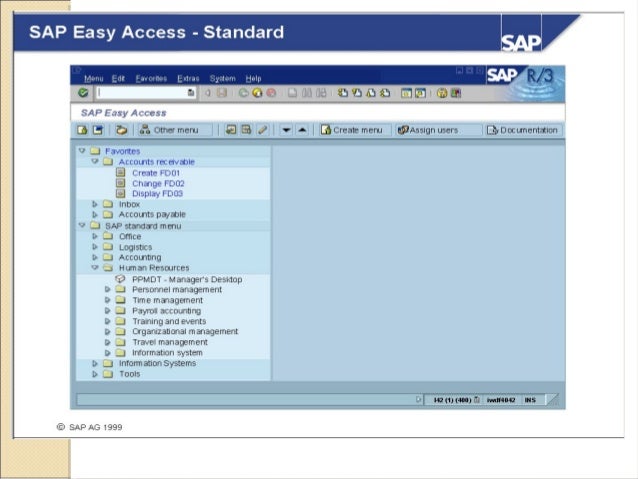This screenshot has height=479, width=638.
Task: Click the Documentation button
Action: pyautogui.click(x=524, y=130)
